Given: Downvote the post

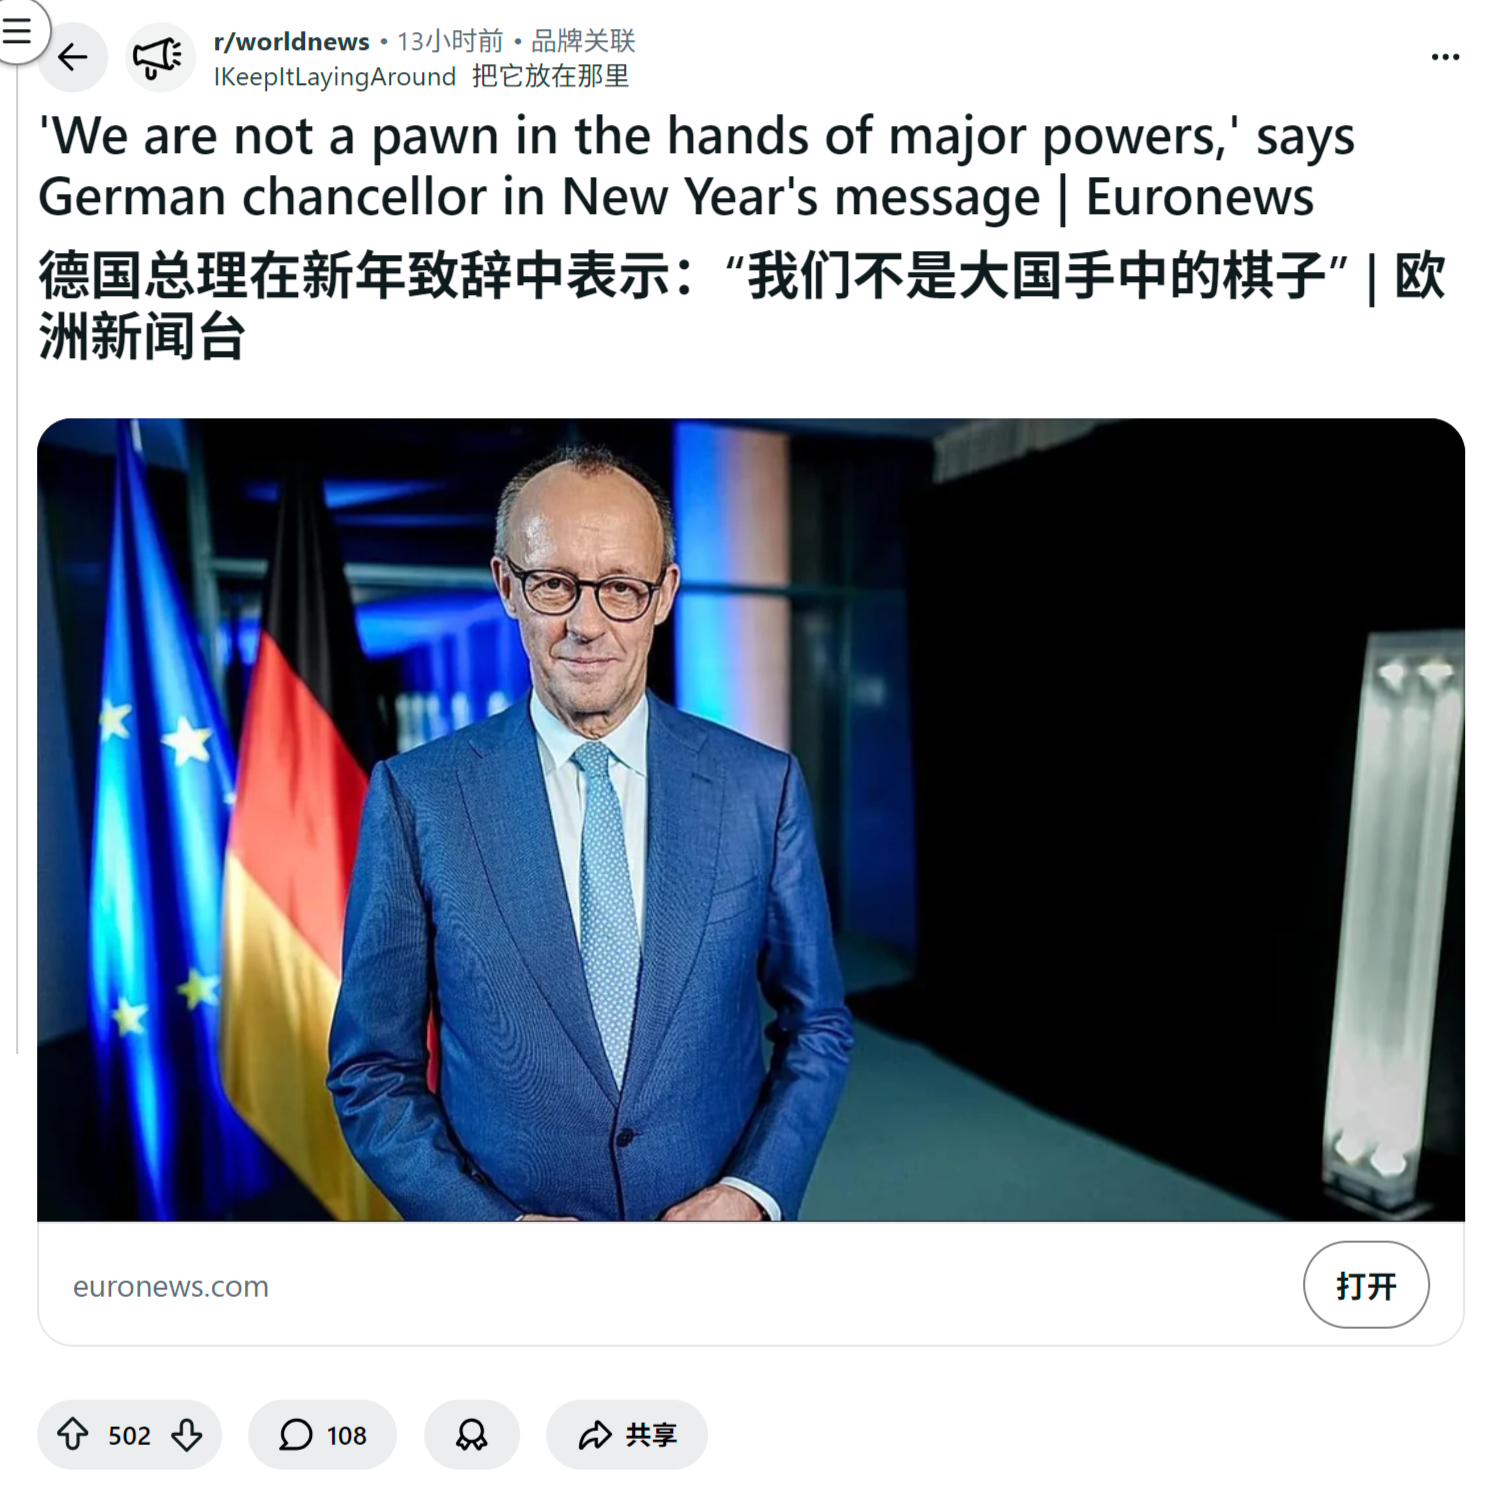Looking at the screenshot, I should pyautogui.click(x=187, y=1434).
